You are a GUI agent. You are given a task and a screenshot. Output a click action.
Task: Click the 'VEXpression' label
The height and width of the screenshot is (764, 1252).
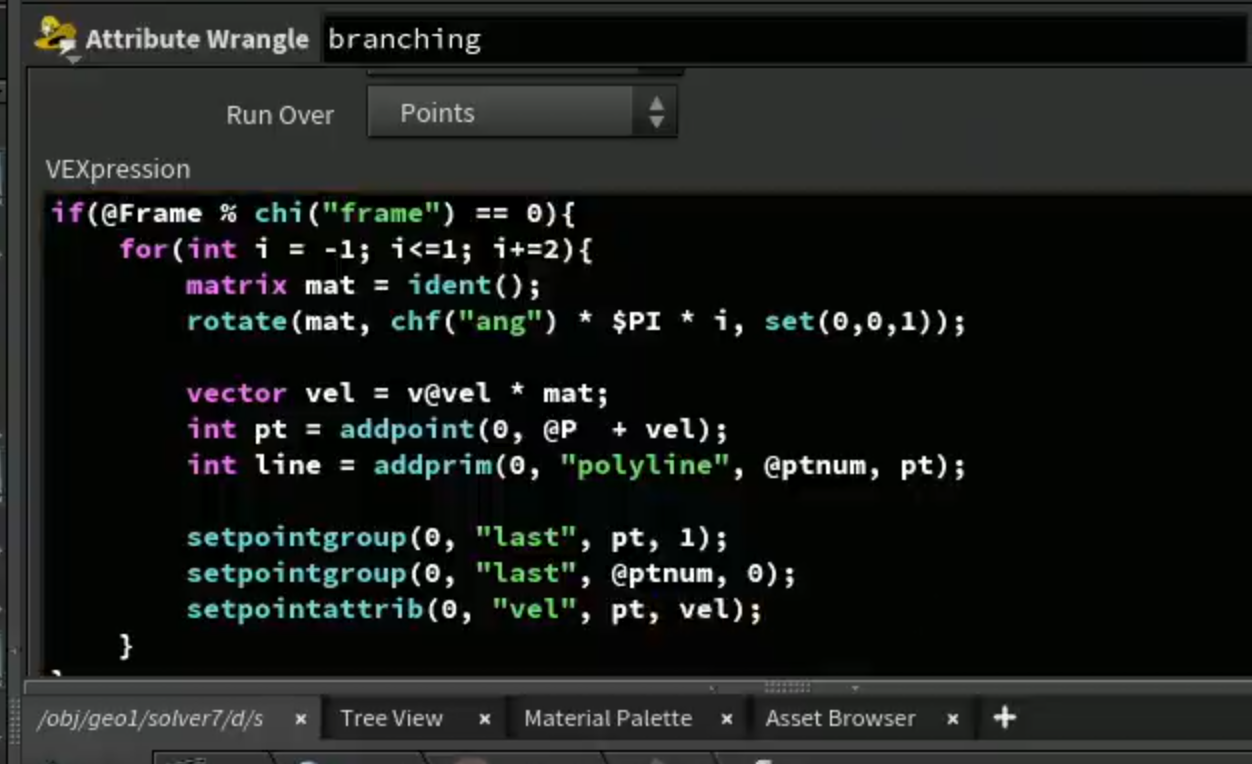118,169
